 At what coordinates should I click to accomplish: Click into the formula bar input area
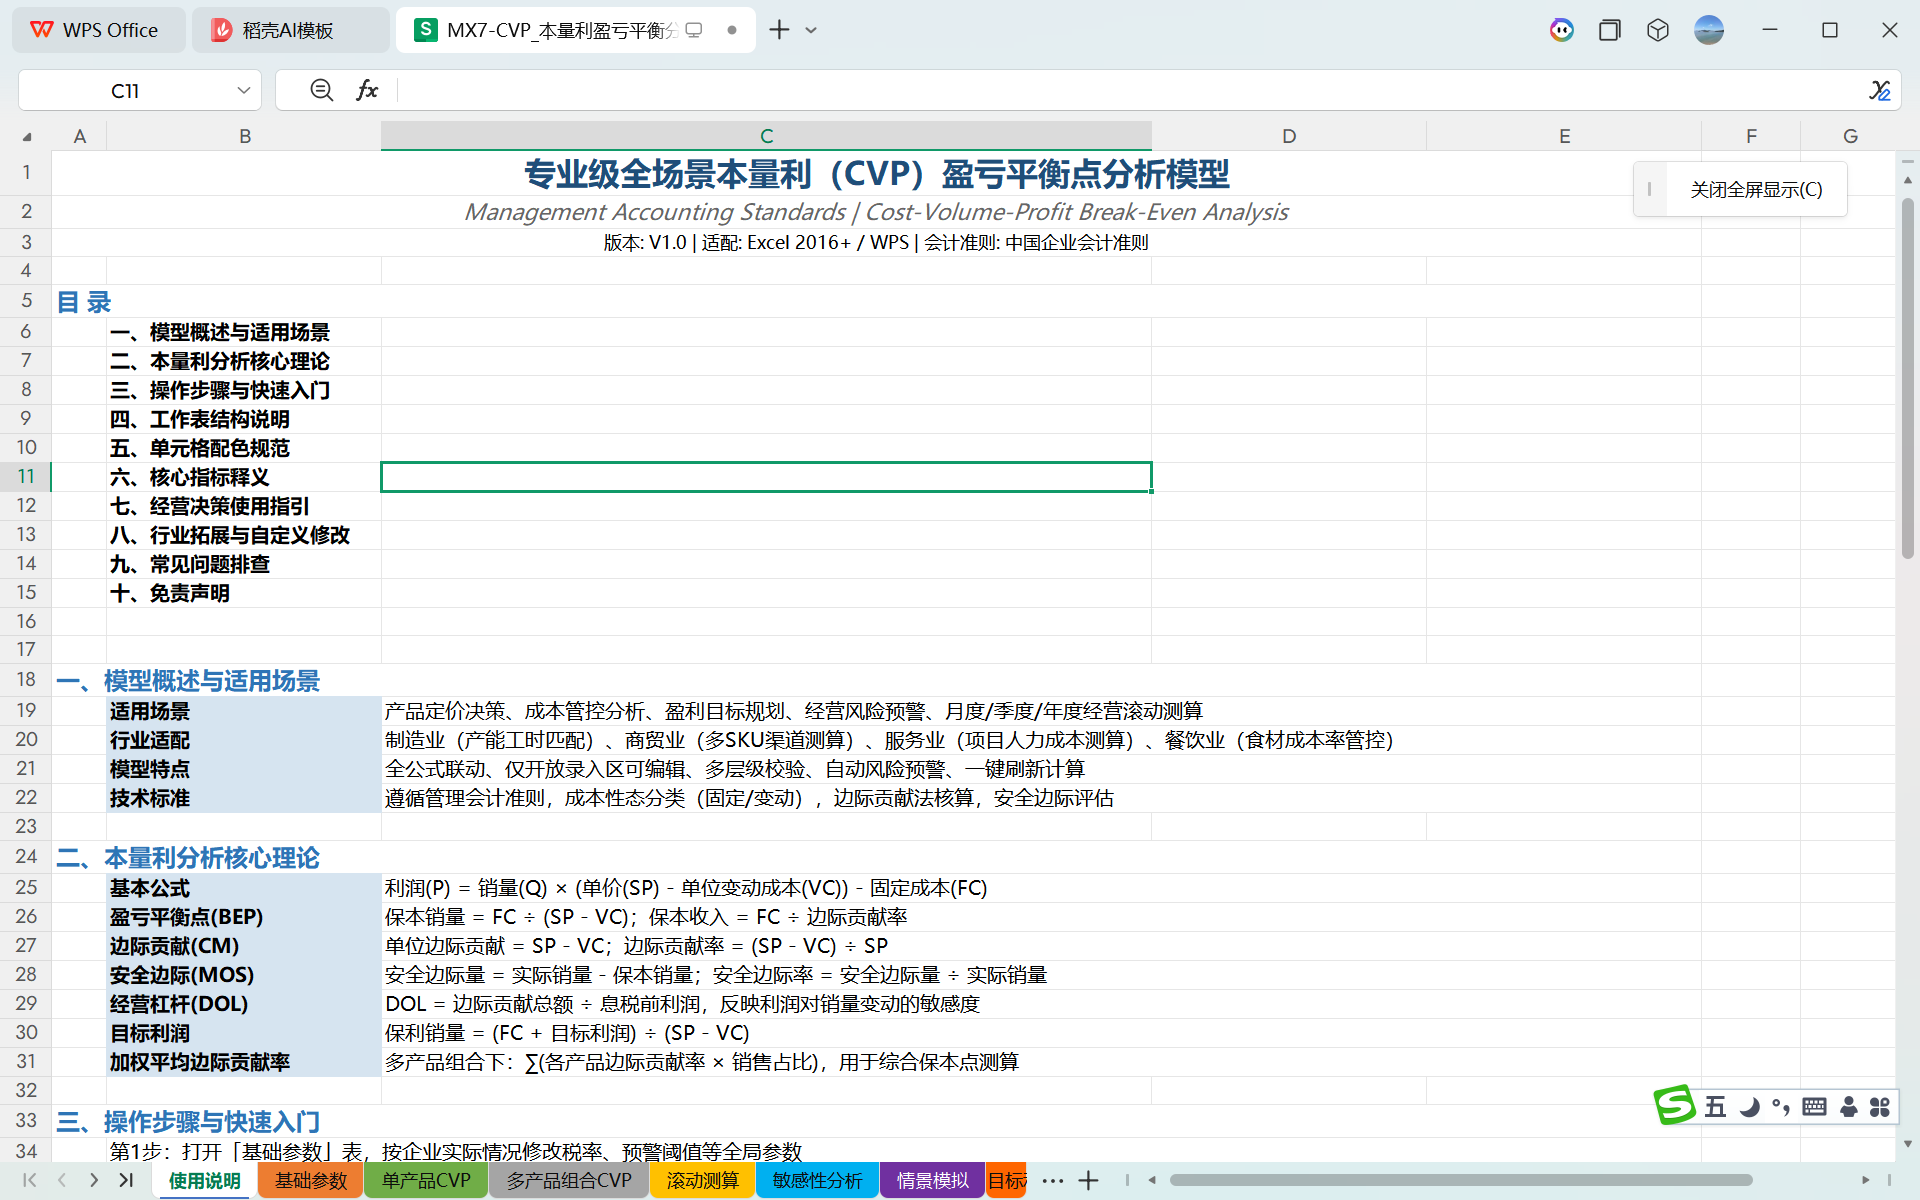click(x=1130, y=90)
